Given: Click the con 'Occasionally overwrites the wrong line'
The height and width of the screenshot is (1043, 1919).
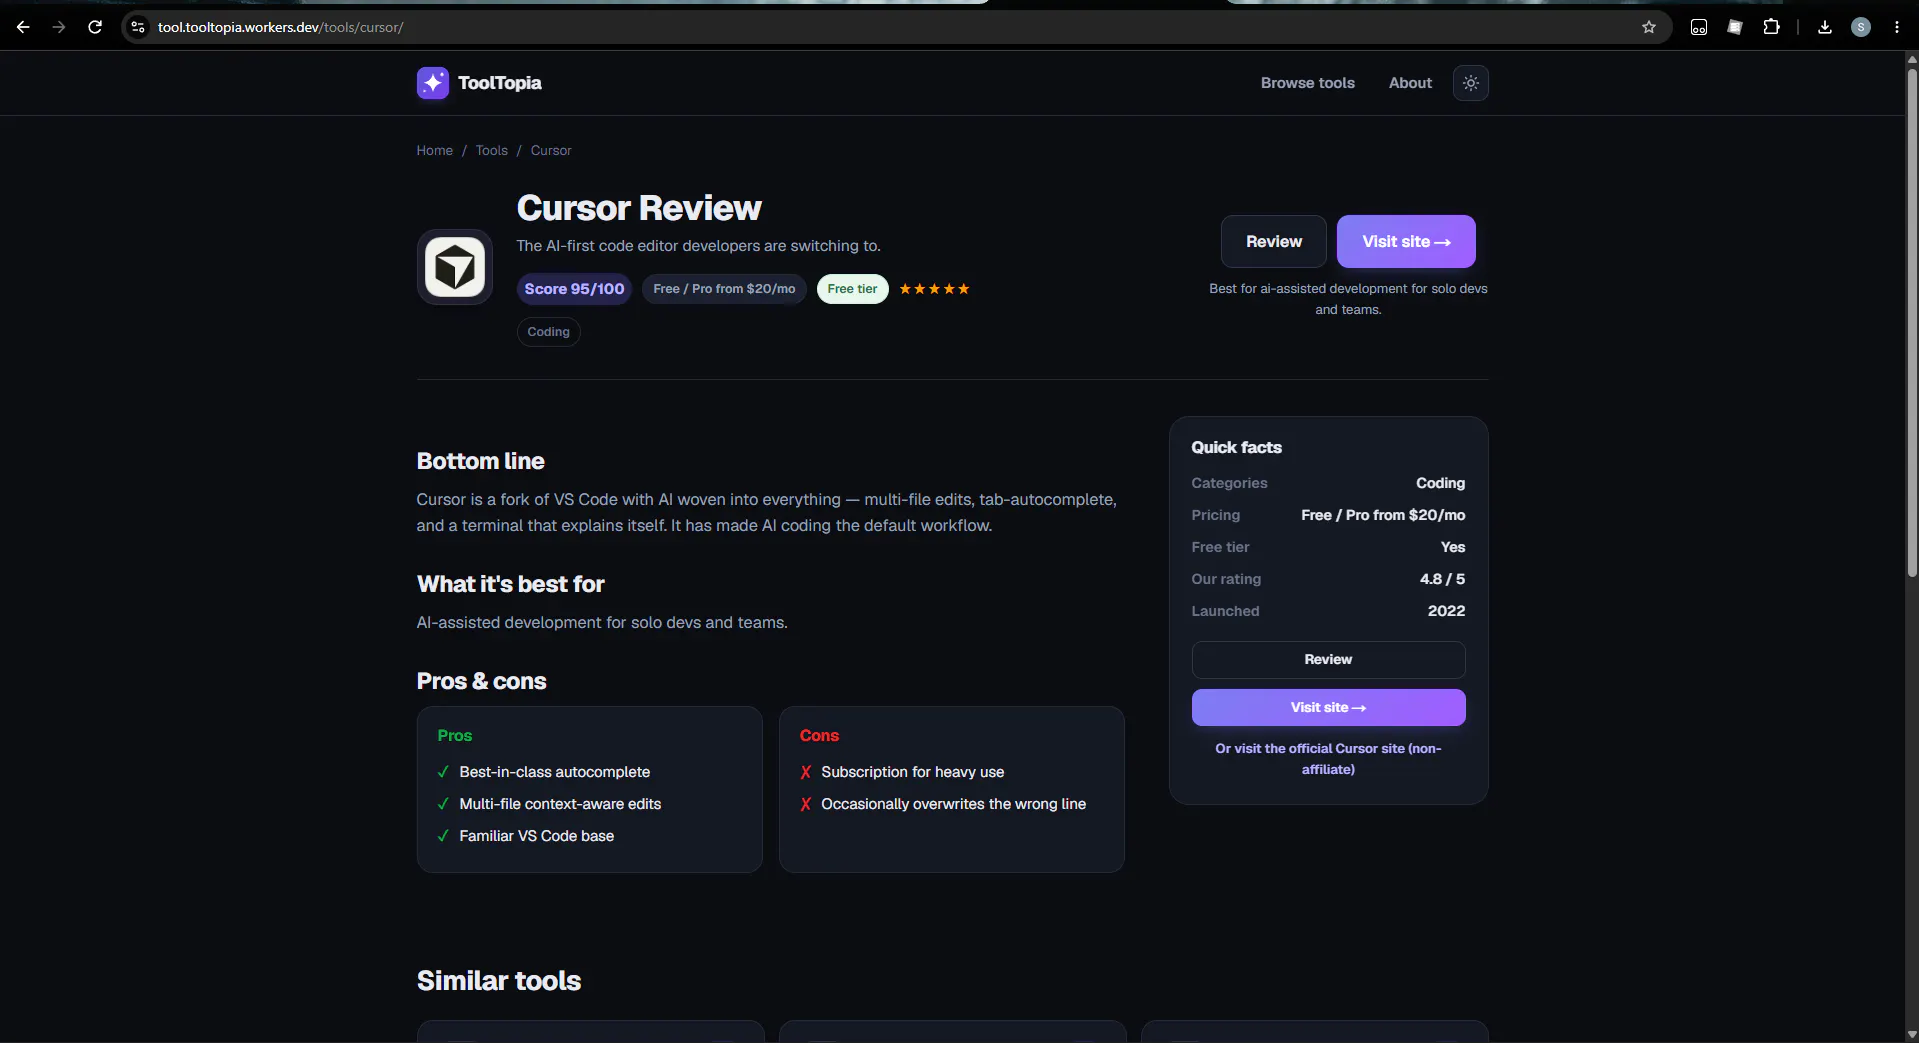Looking at the screenshot, I should 954,804.
